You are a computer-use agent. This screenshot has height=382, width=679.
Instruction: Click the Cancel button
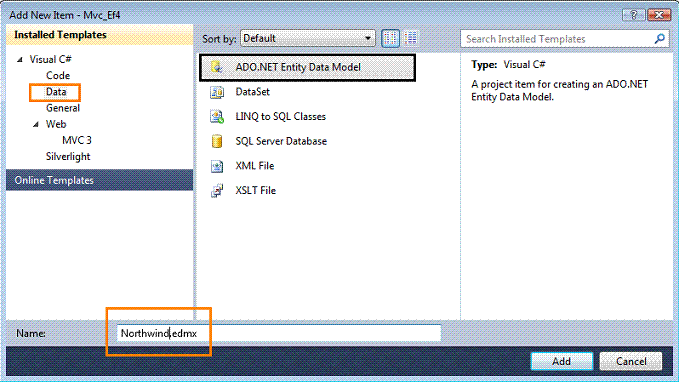tap(631, 361)
